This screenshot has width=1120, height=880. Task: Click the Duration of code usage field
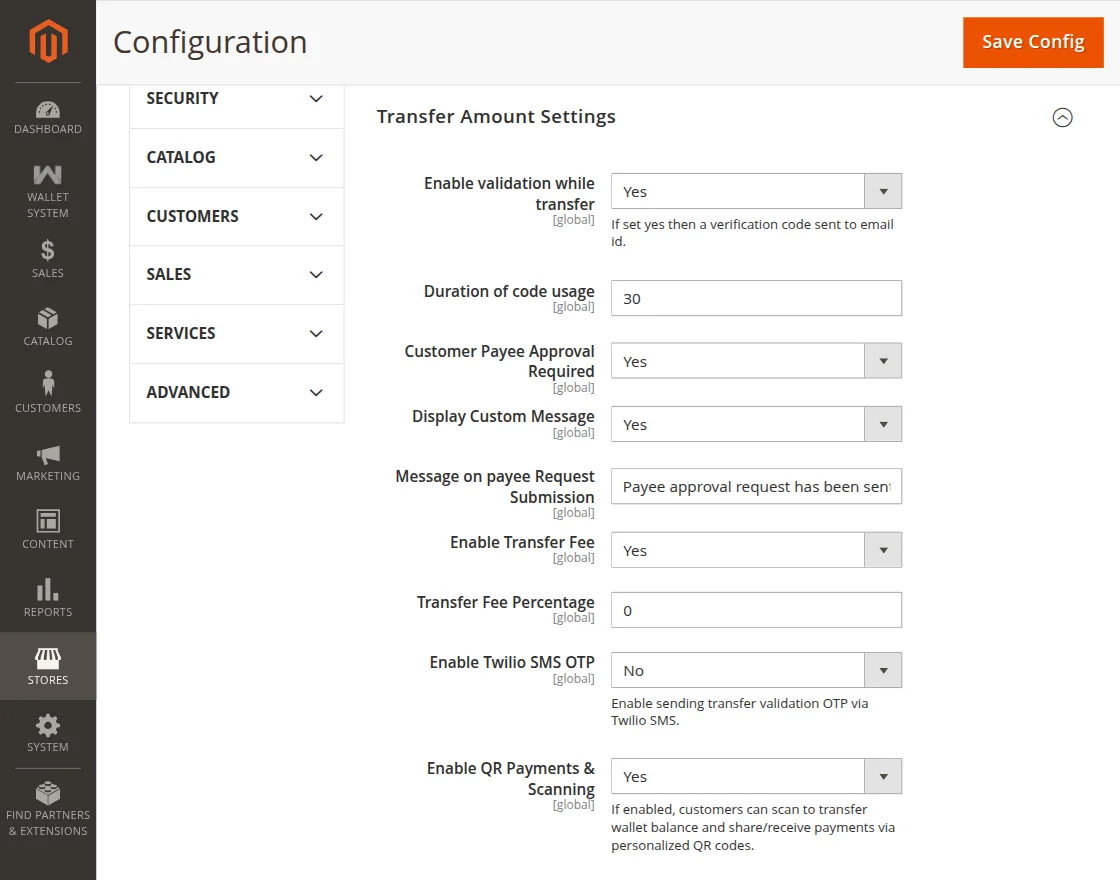tap(756, 299)
